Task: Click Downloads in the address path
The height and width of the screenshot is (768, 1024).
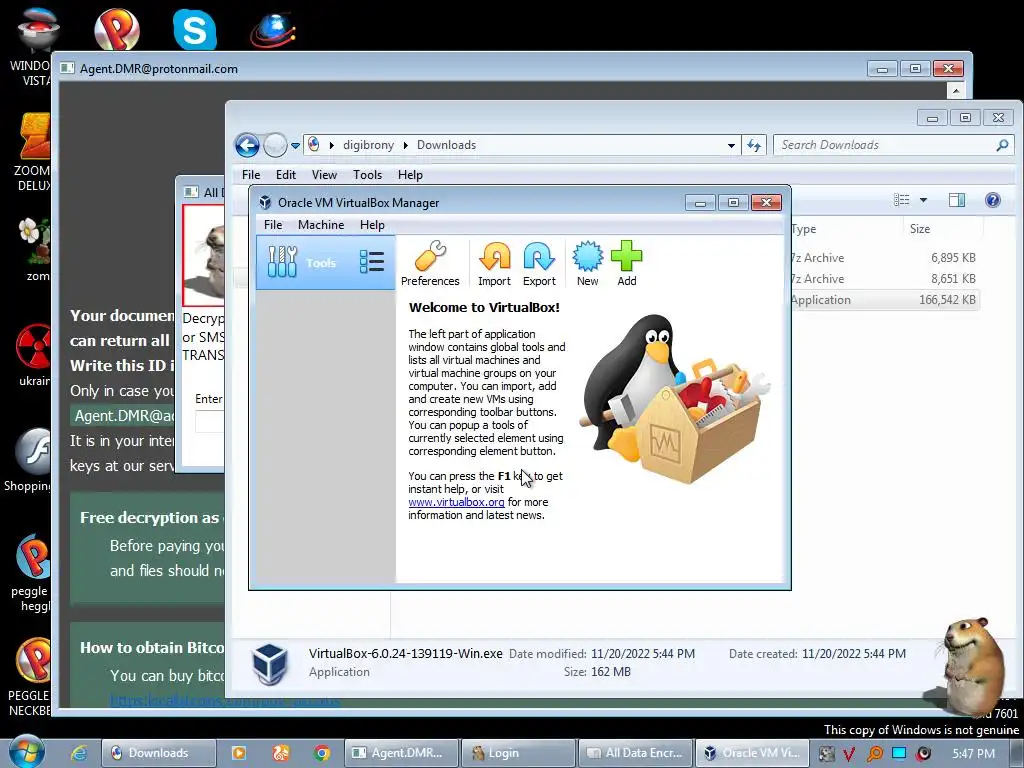Action: tap(446, 145)
